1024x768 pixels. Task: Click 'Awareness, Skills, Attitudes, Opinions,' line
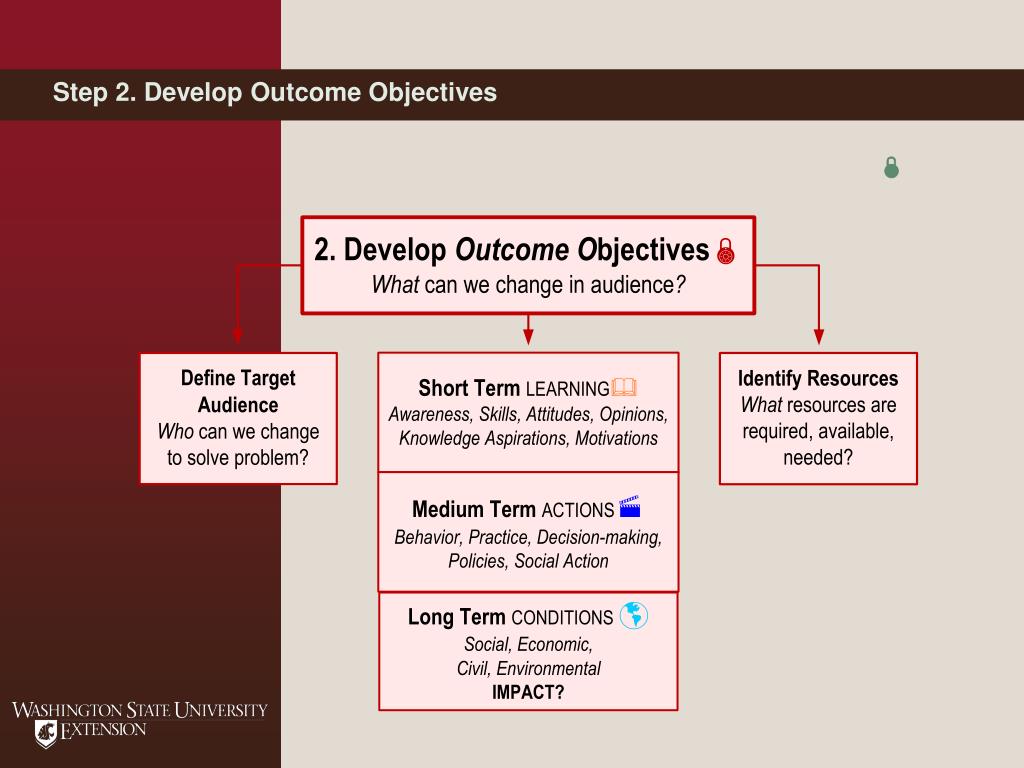tap(528, 415)
